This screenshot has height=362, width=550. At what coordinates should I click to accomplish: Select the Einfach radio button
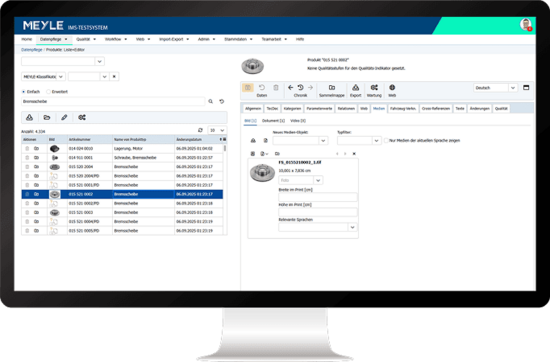pos(24,92)
